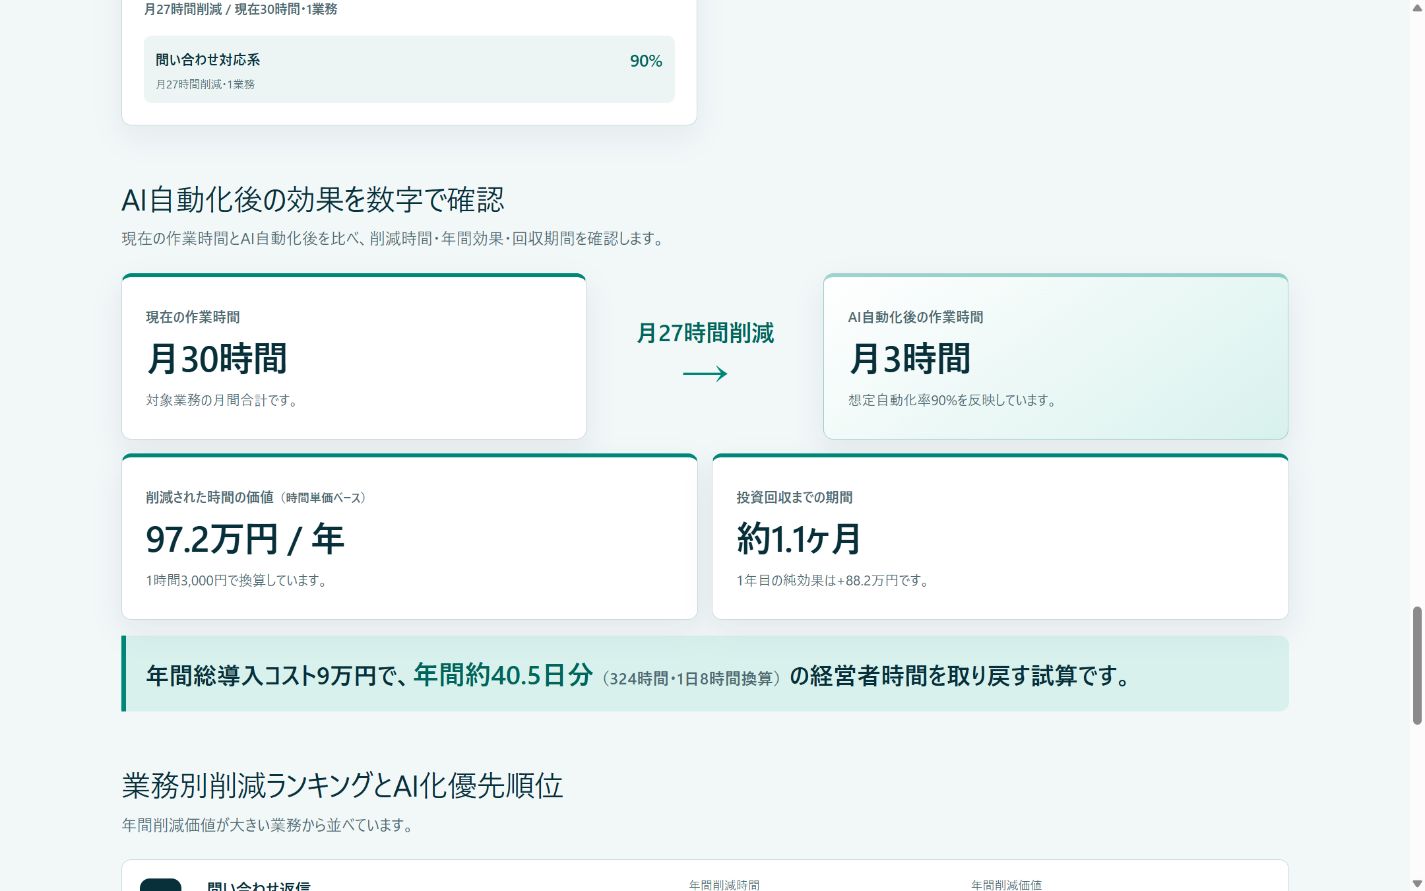
Task: Click the value 月30時間
Action: [217, 358]
